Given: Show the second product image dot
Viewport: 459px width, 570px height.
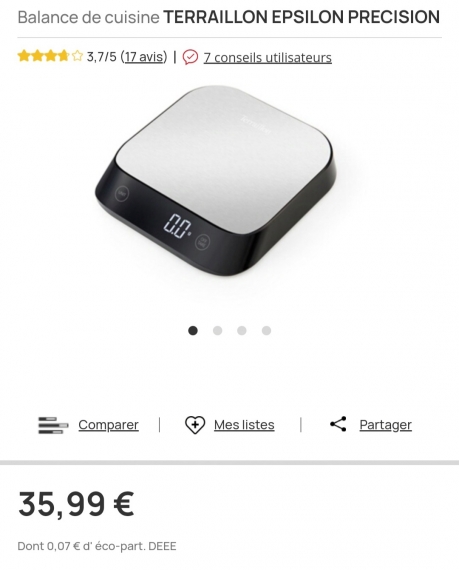Looking at the screenshot, I should click(217, 330).
